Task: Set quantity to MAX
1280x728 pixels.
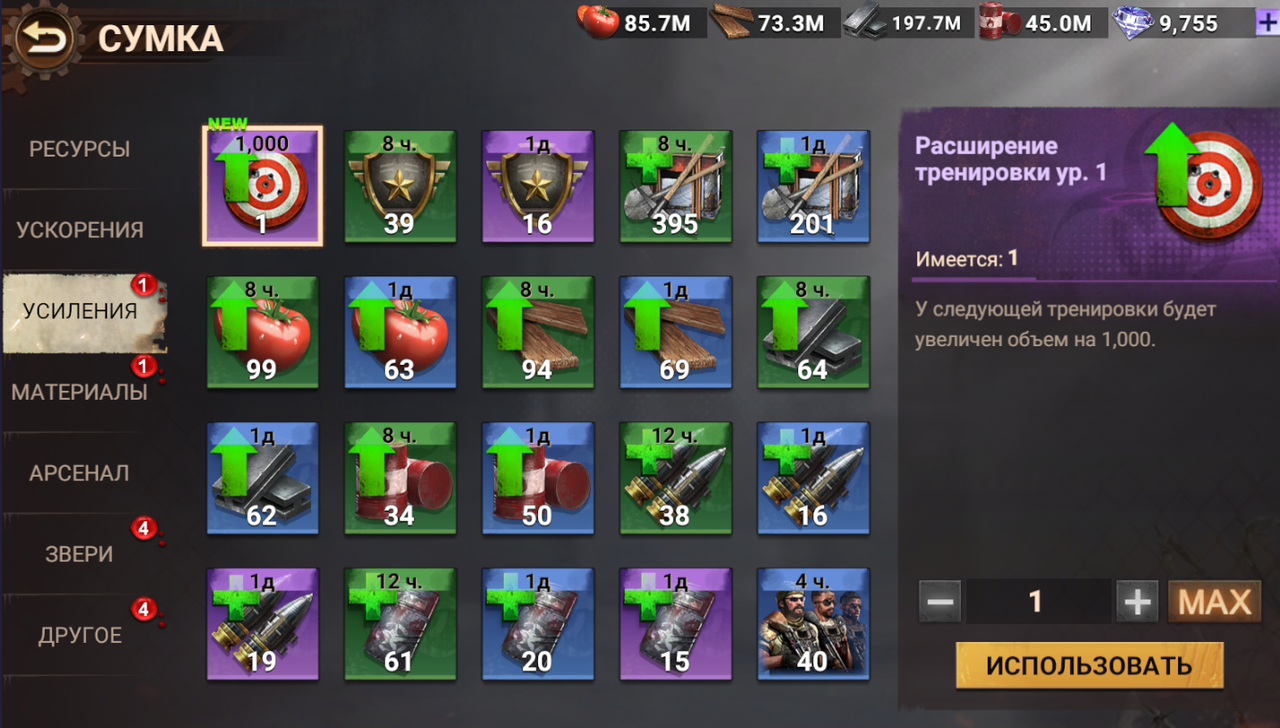Action: click(x=1214, y=601)
